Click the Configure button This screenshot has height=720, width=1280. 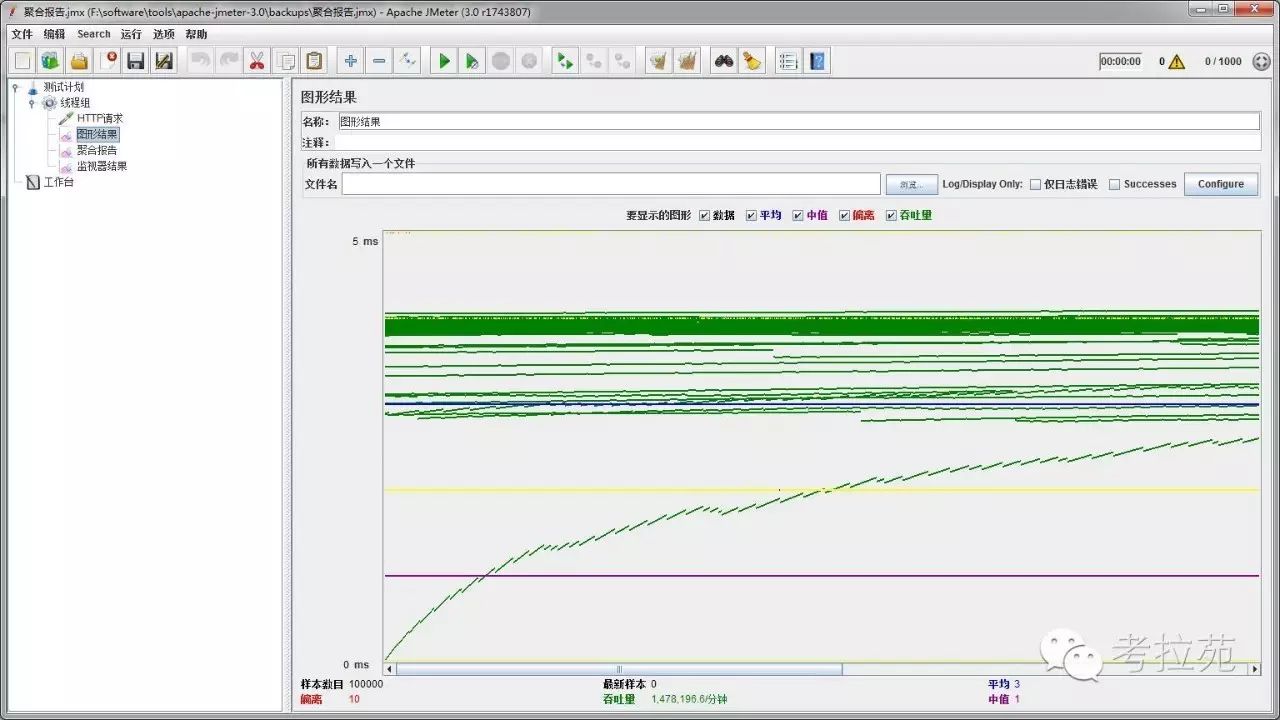pyautogui.click(x=1221, y=184)
